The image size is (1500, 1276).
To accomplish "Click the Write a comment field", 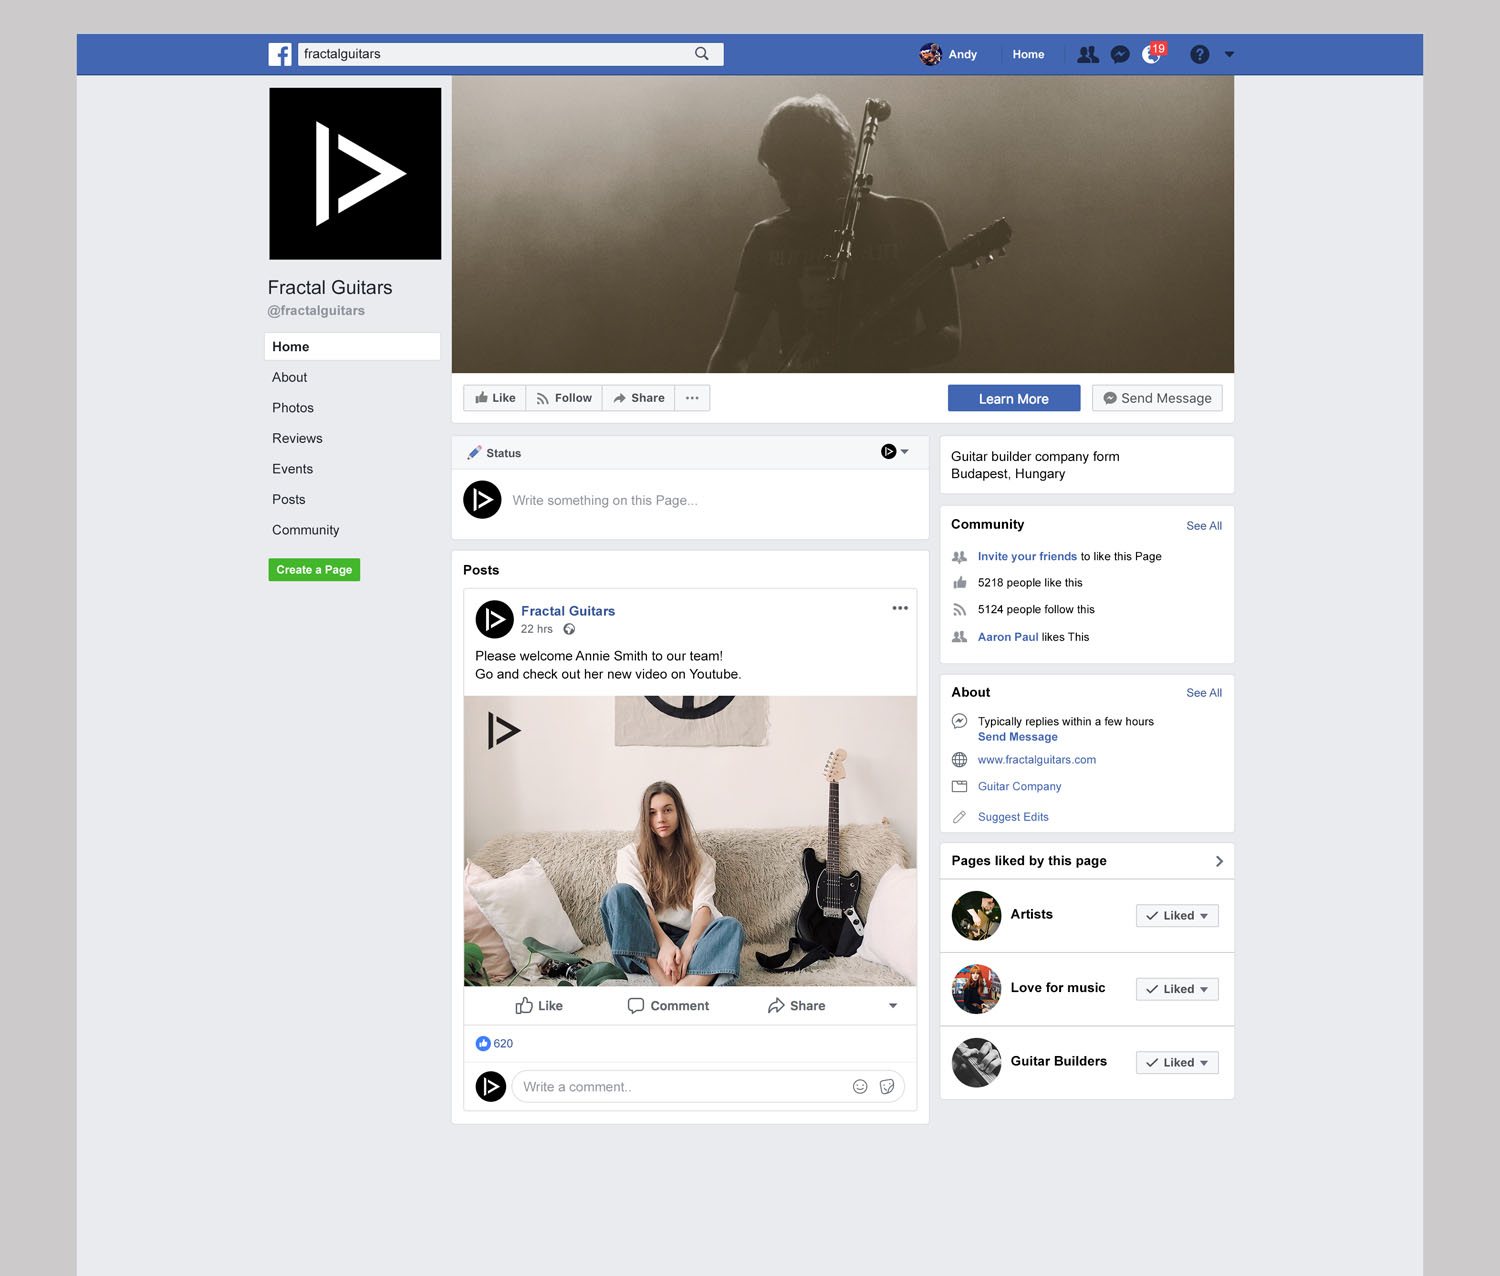I will coord(680,1087).
